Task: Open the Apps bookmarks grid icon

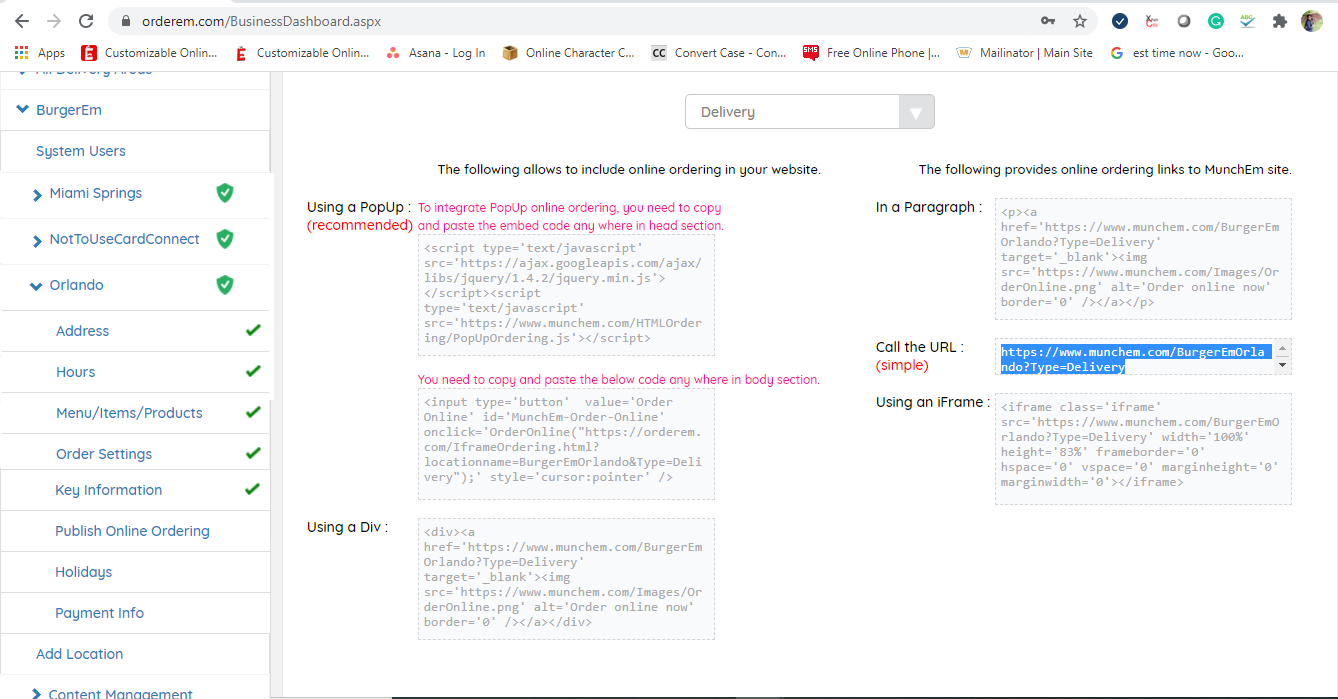Action: point(22,53)
